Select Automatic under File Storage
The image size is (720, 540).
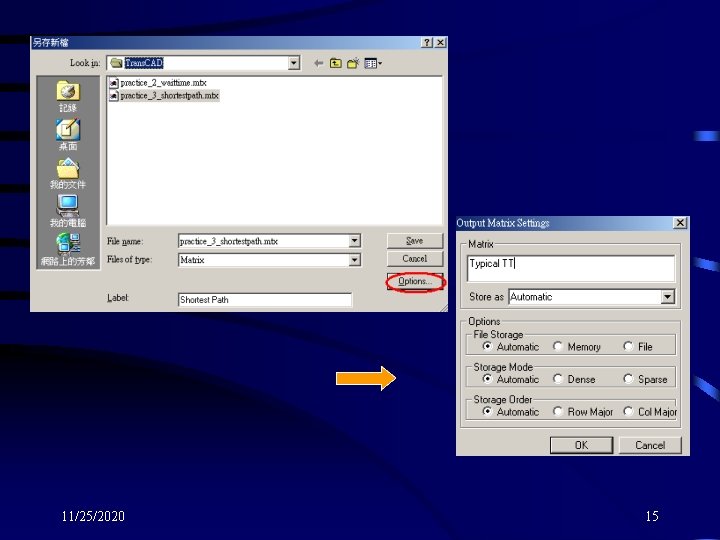pyautogui.click(x=511, y=347)
